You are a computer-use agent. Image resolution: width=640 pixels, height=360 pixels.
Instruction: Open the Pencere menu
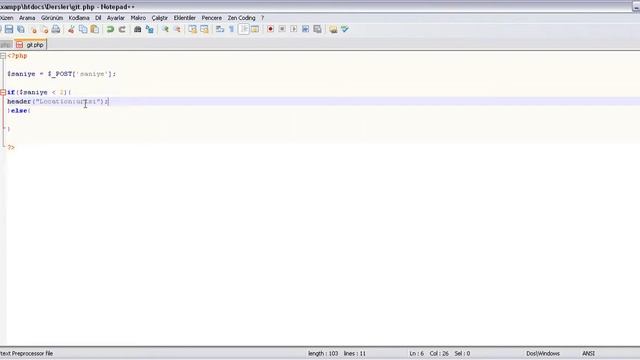click(211, 18)
